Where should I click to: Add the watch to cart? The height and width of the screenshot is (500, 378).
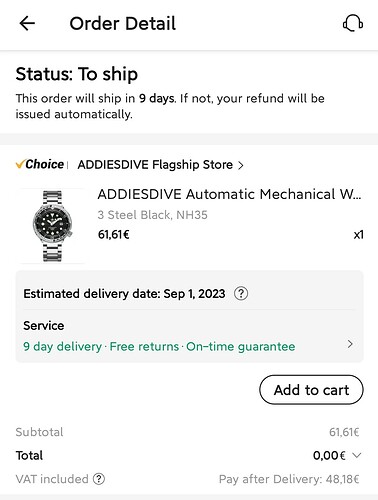click(311, 390)
